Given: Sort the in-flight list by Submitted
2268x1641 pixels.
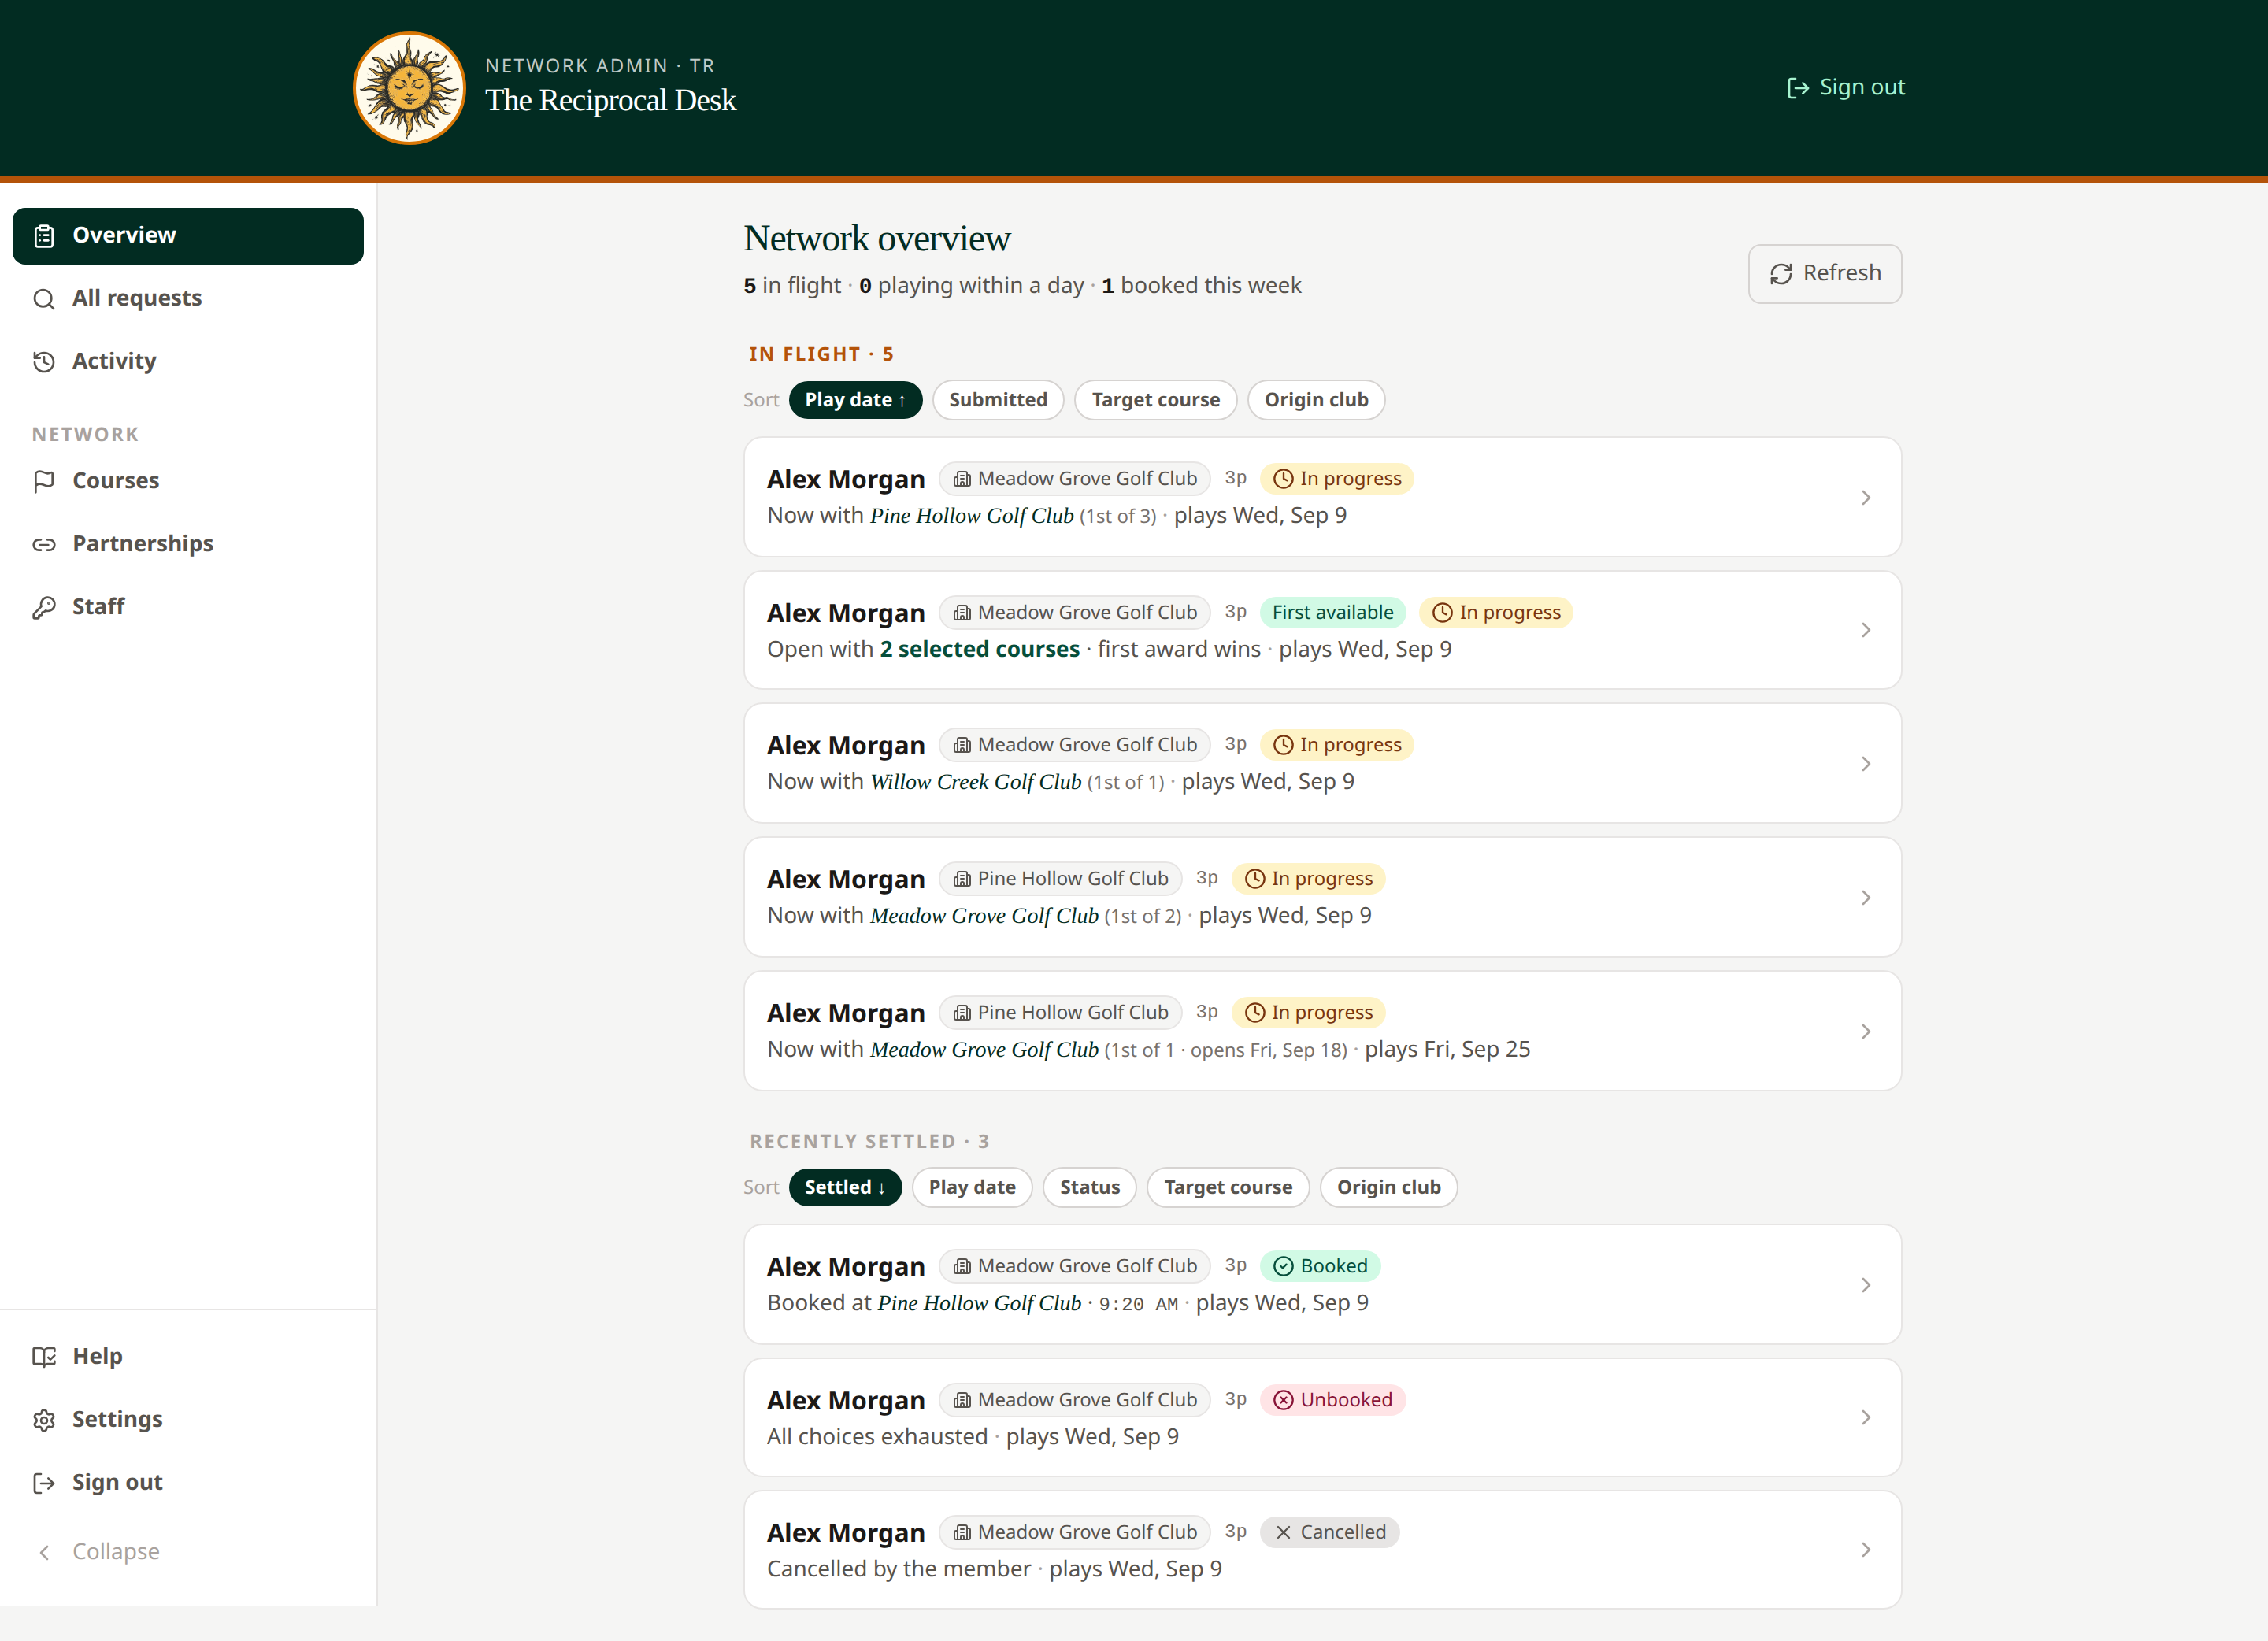Looking at the screenshot, I should coord(998,400).
